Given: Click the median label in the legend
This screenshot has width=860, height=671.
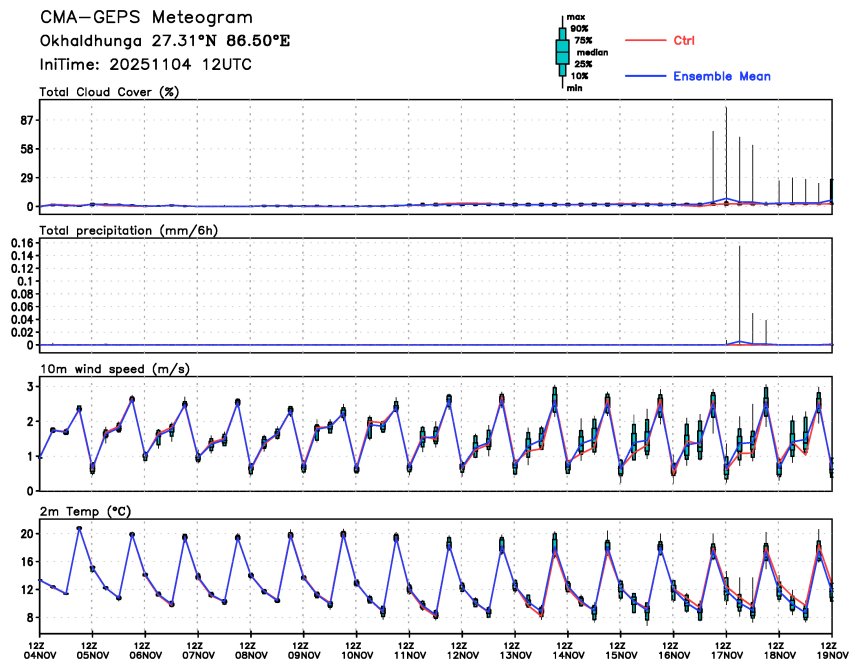Looking at the screenshot, I should click(x=592, y=53).
